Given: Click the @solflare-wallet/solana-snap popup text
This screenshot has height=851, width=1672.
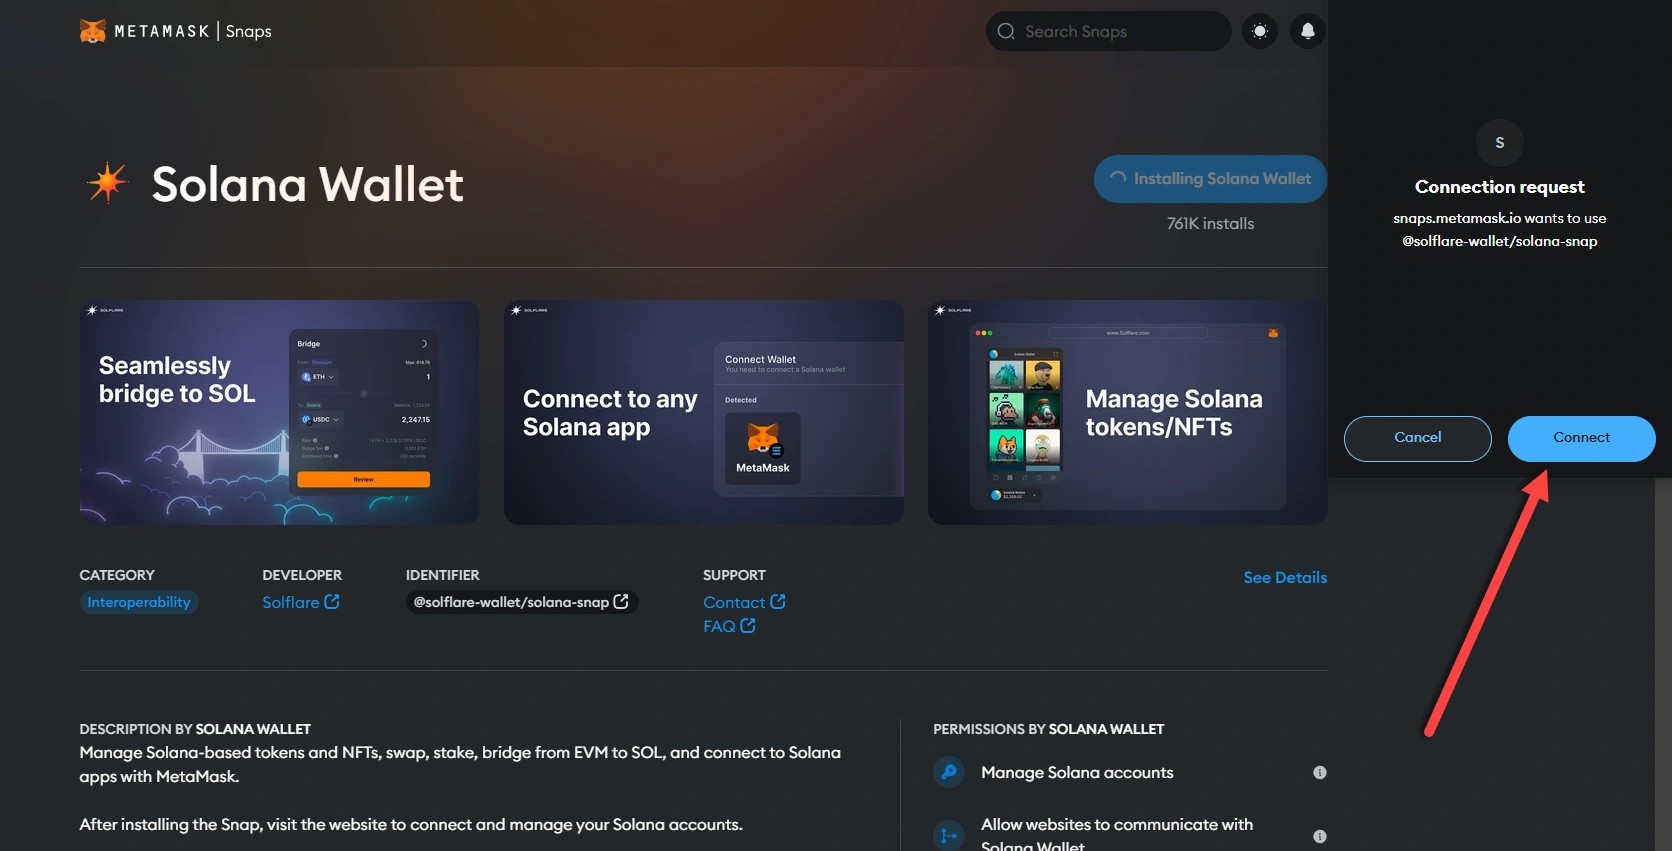Looking at the screenshot, I should tap(1500, 241).
